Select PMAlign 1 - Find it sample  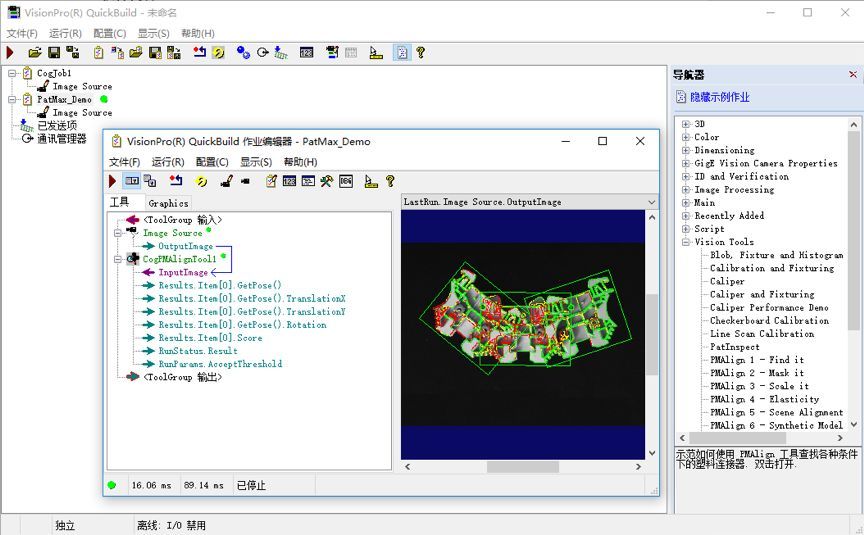pyautogui.click(x=757, y=360)
